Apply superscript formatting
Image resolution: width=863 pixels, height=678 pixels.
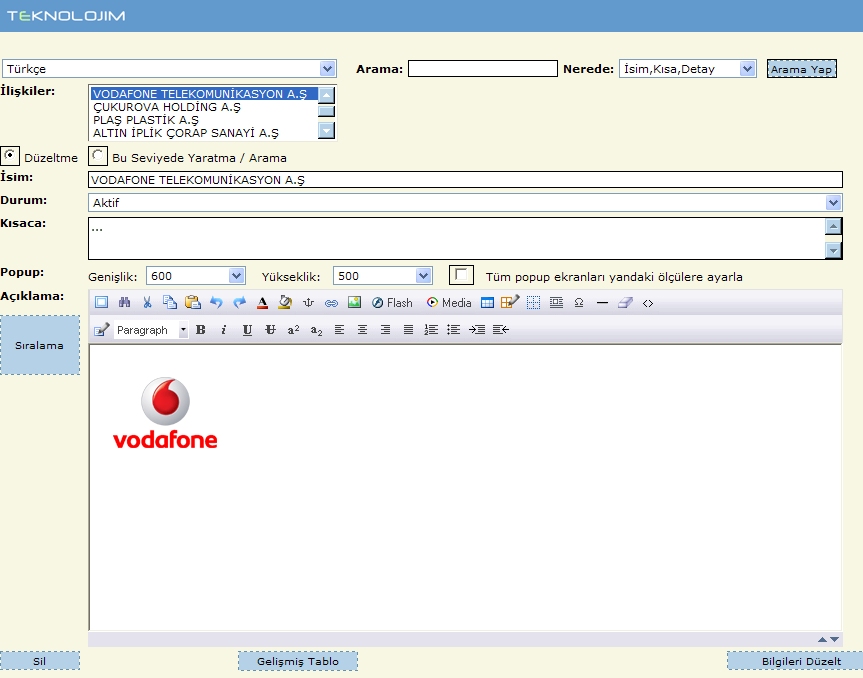pyautogui.click(x=293, y=330)
